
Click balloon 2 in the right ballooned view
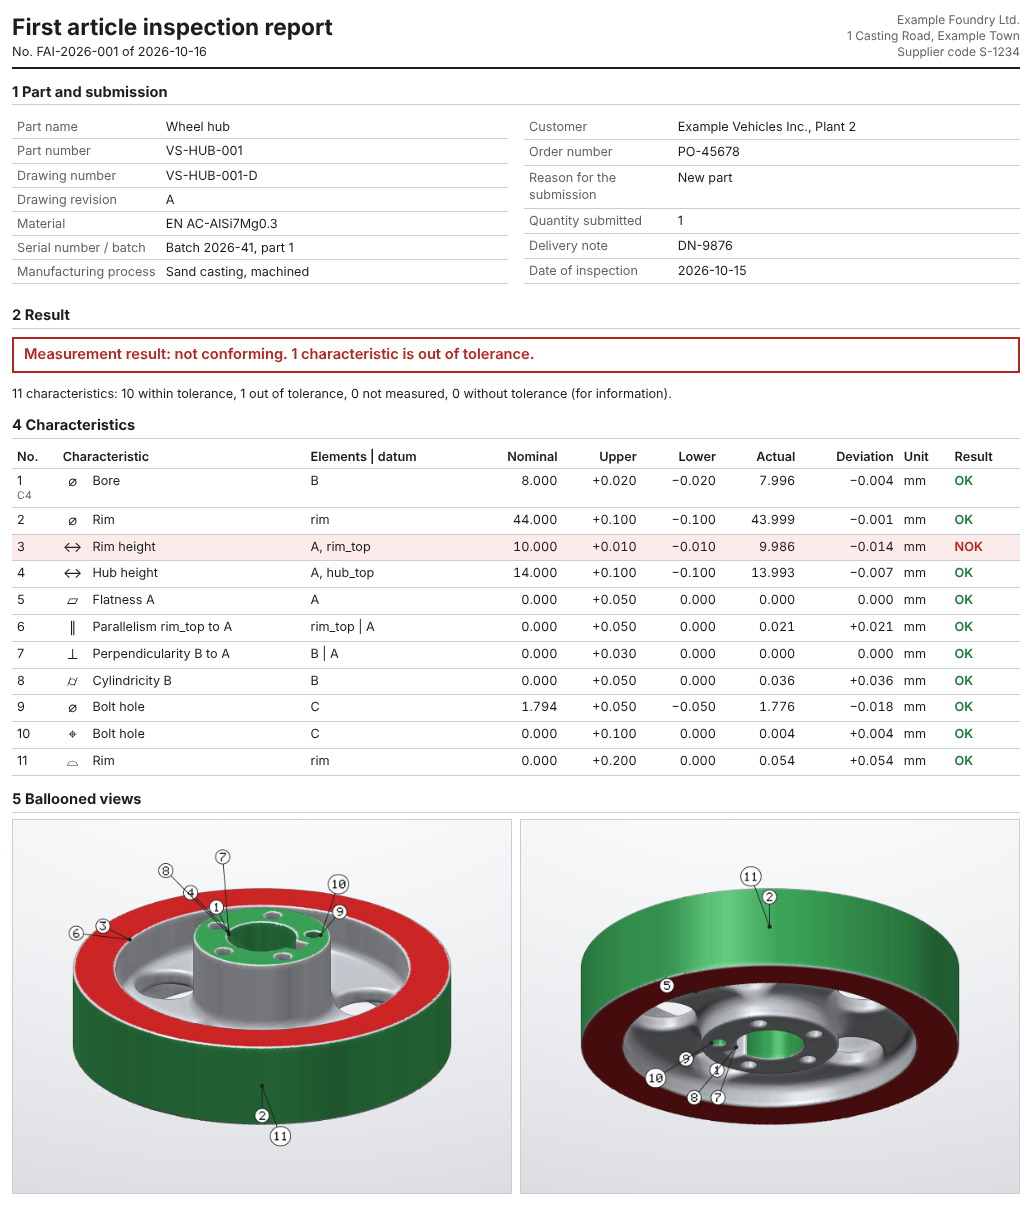[769, 897]
